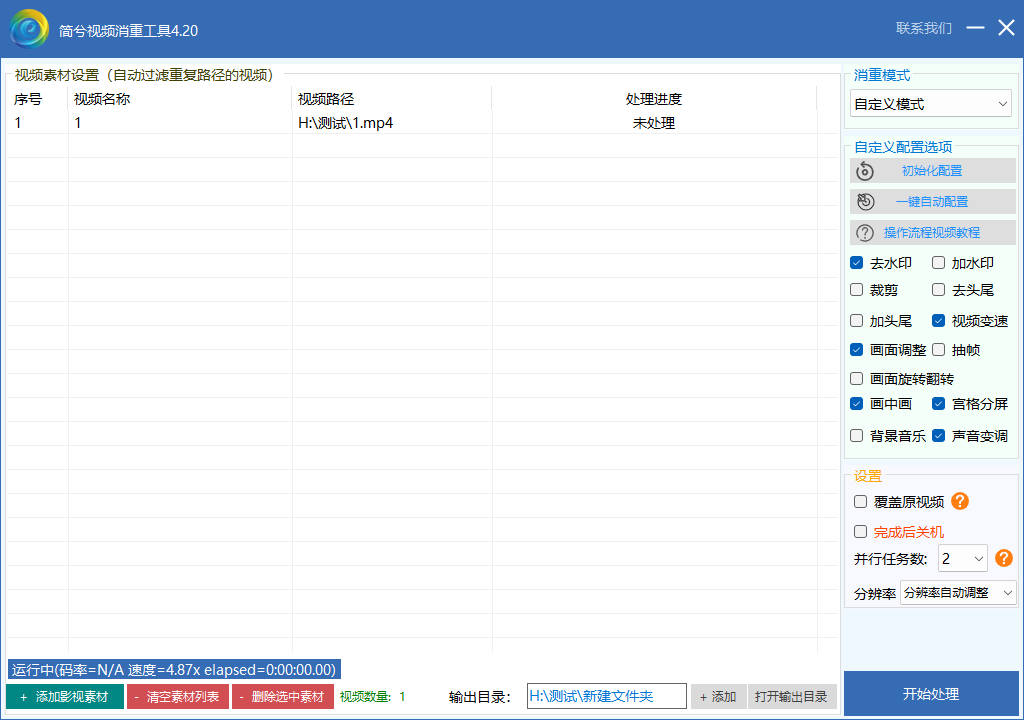Click the question mark icon beside 操作流程视频教程

pos(865,233)
